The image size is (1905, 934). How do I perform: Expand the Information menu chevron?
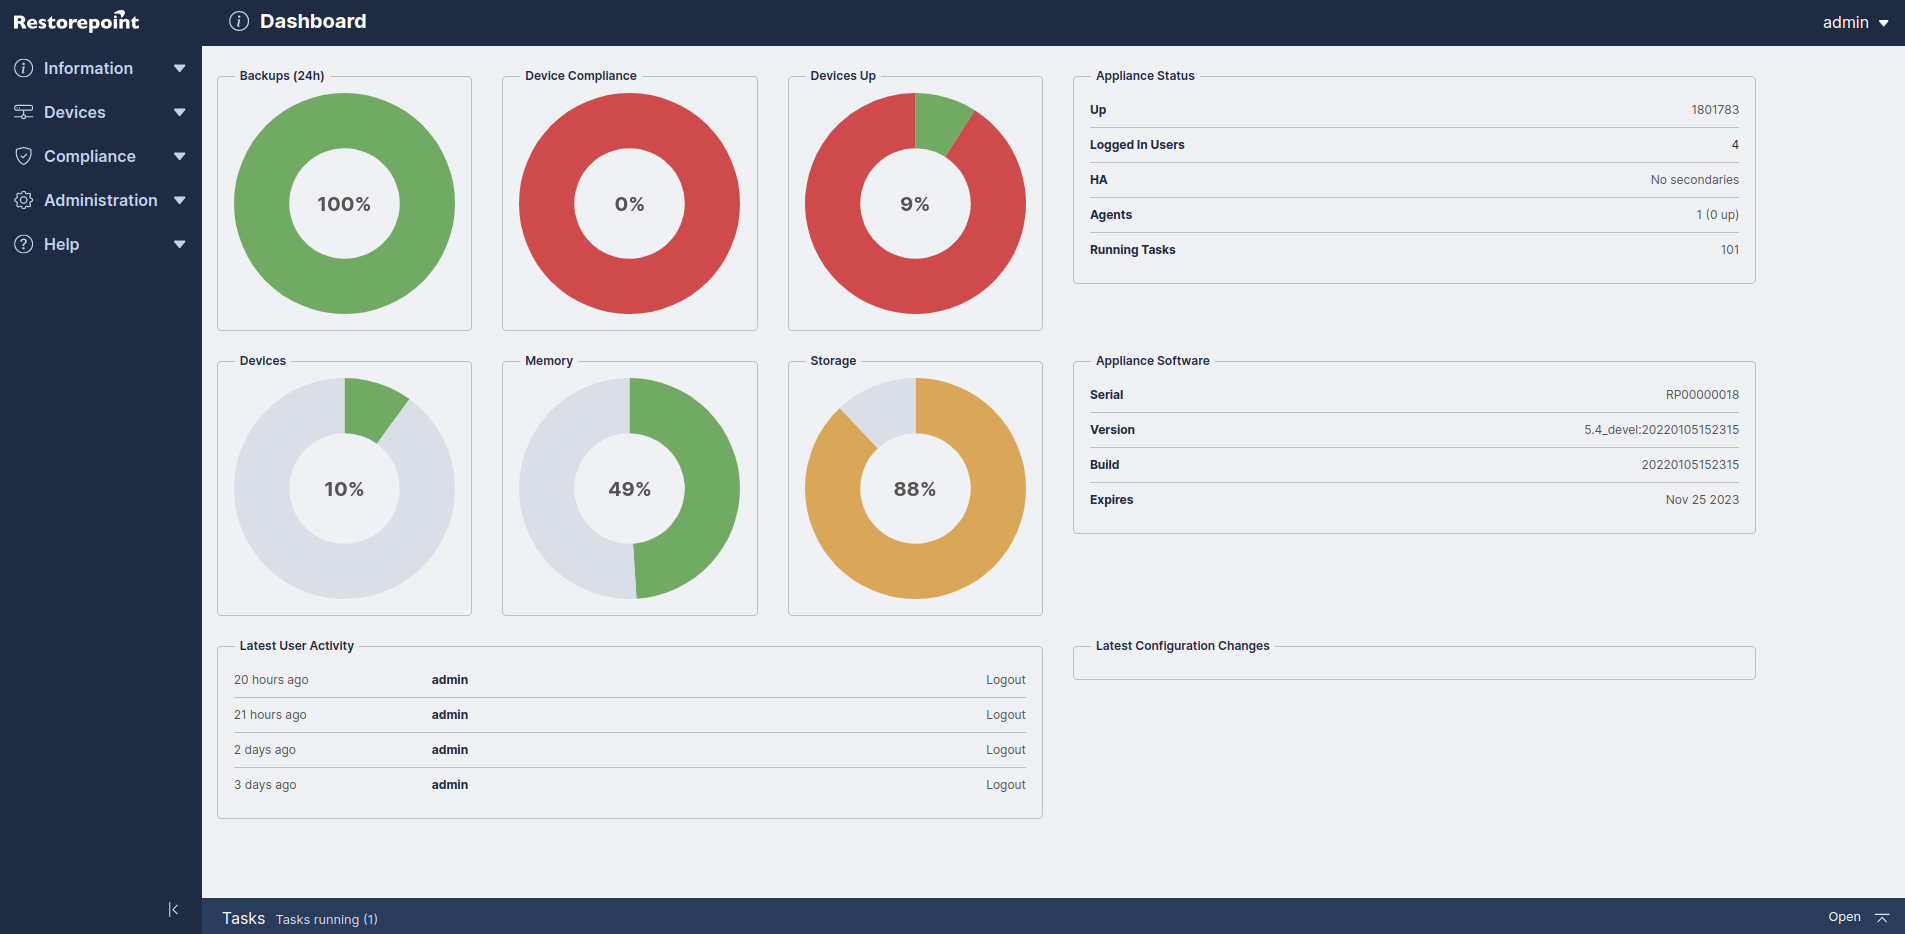click(x=180, y=68)
